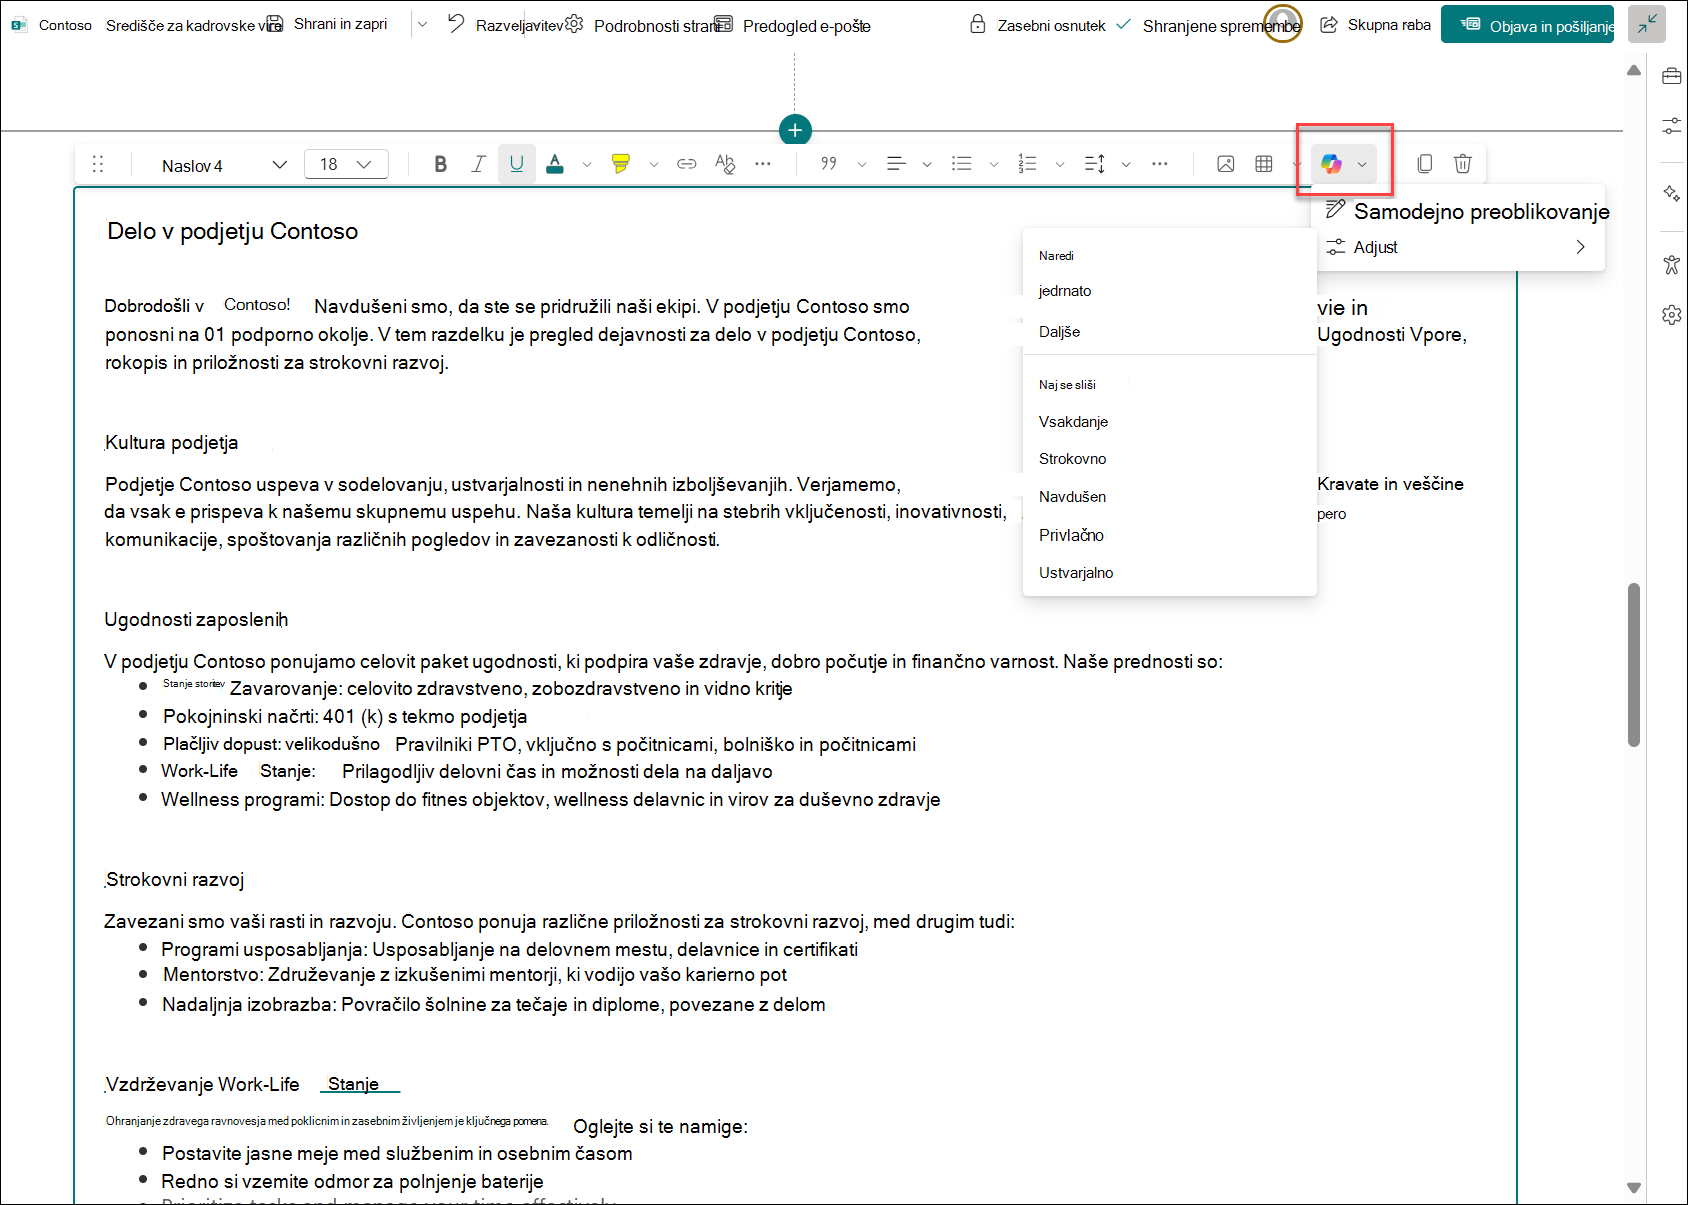Image resolution: width=1688 pixels, height=1205 pixels.
Task: Insert a hyperlink with the link icon
Action: (x=687, y=164)
